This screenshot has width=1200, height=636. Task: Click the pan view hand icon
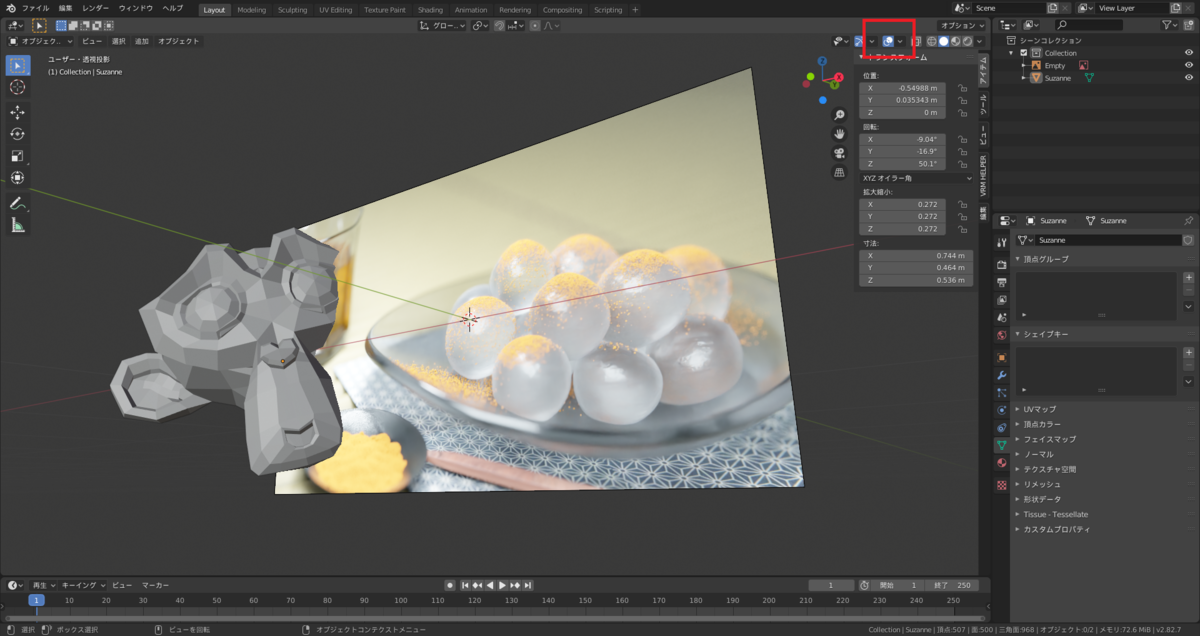(x=840, y=134)
